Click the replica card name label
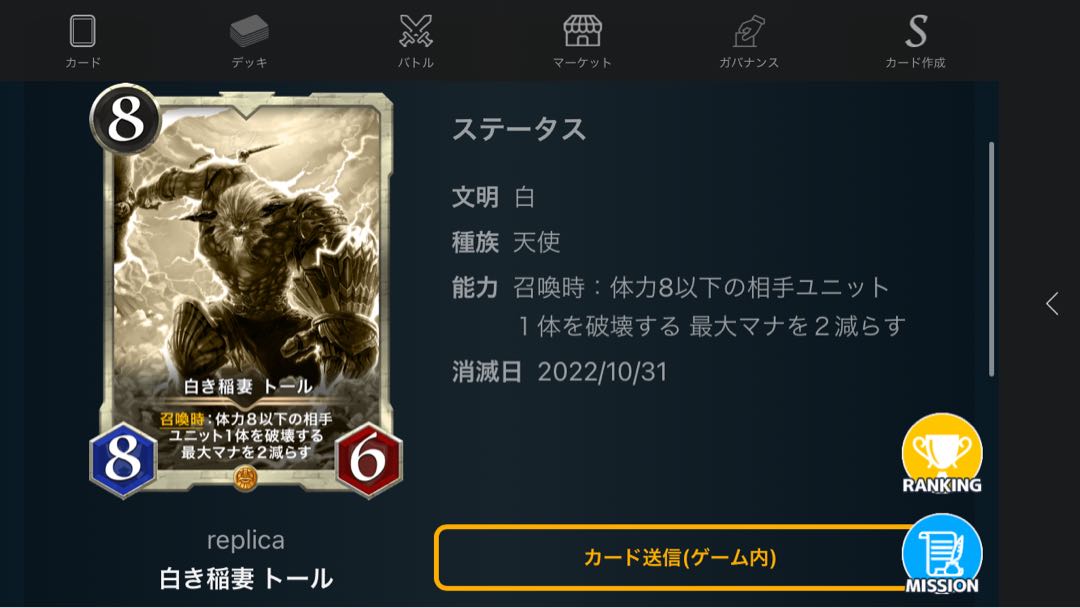The image size is (1080, 608). (x=246, y=541)
